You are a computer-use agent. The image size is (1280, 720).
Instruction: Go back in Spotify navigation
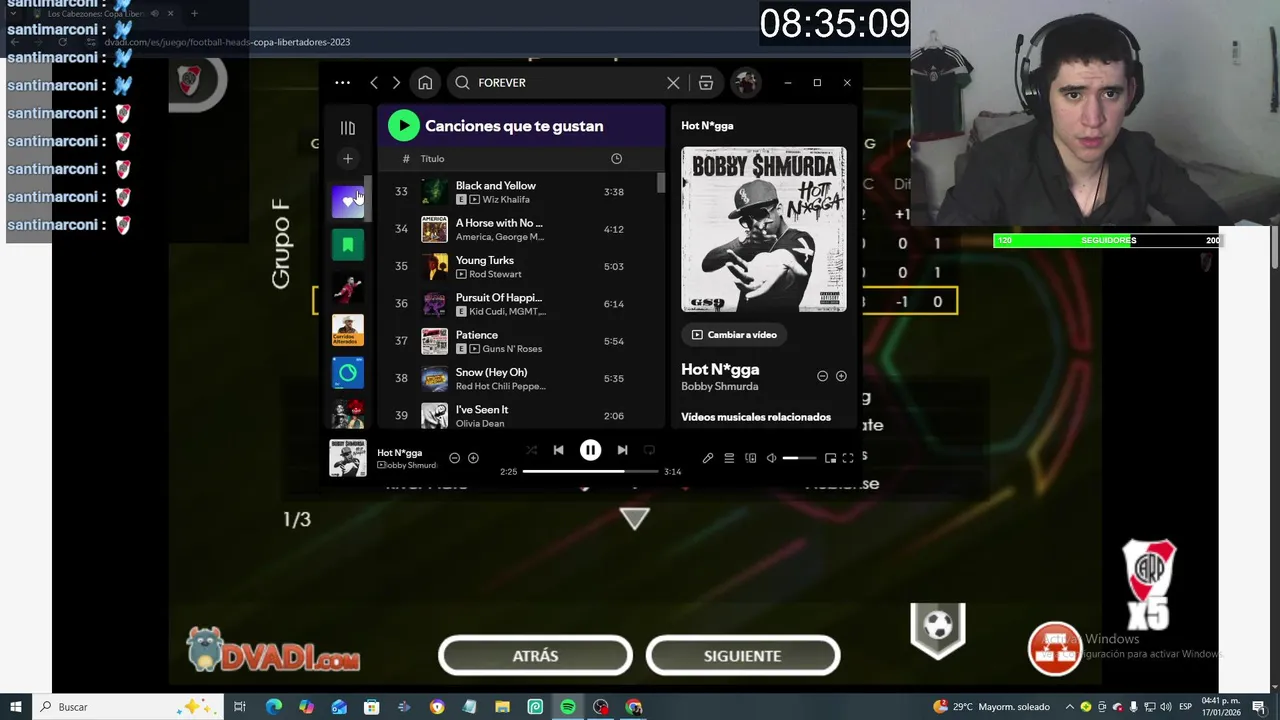(374, 83)
